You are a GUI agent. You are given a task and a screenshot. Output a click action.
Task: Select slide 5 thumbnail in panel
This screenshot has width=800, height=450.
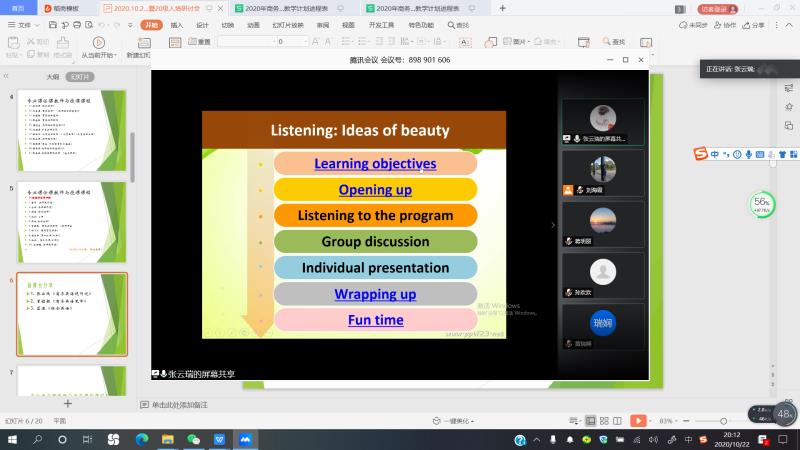click(x=72, y=222)
